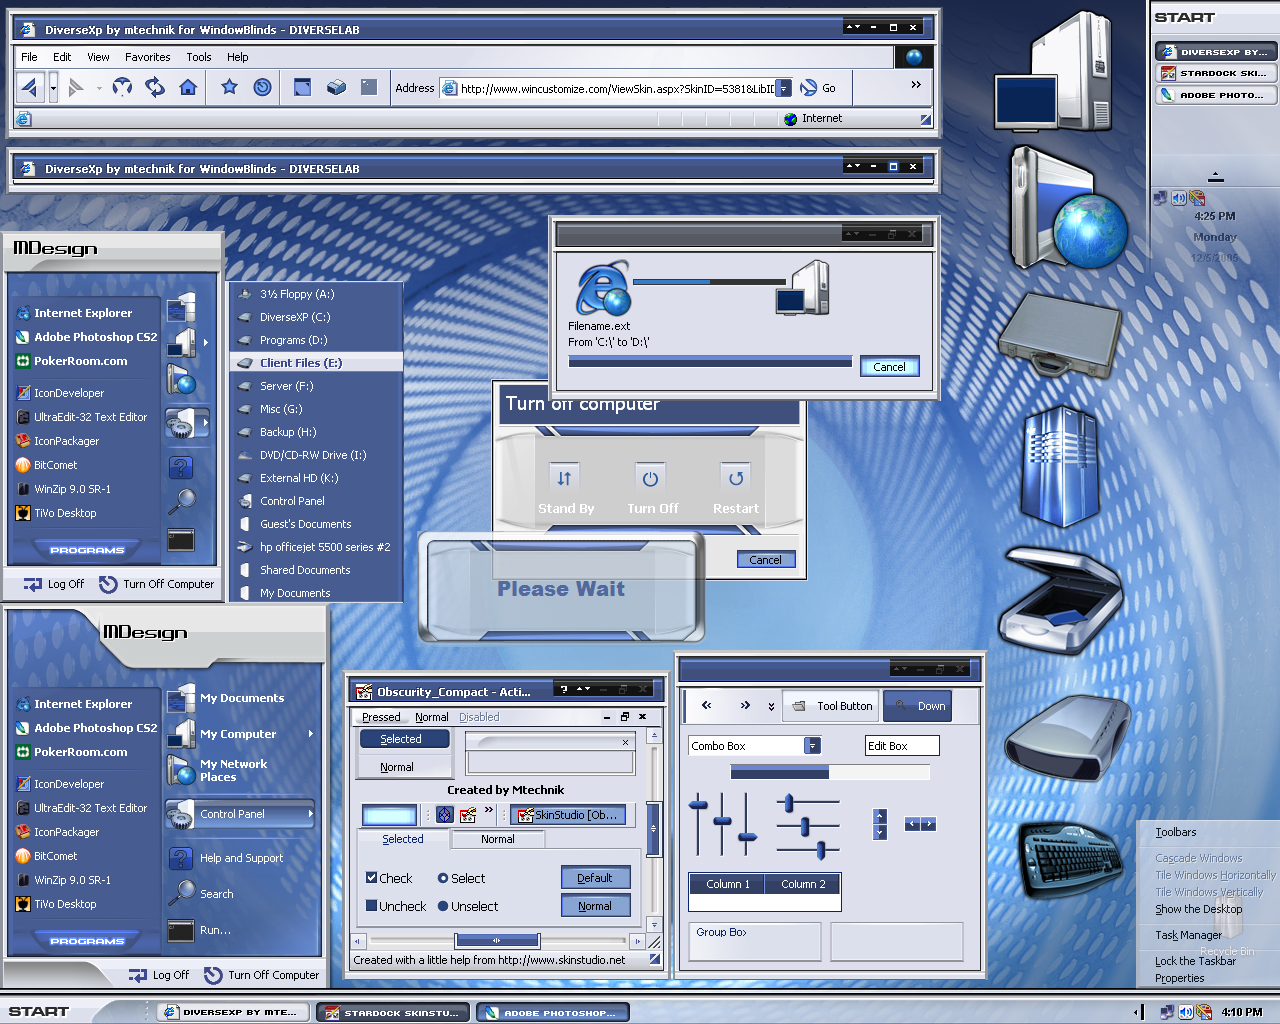
Task: Click the globe network desktop icon
Action: click(x=1068, y=210)
